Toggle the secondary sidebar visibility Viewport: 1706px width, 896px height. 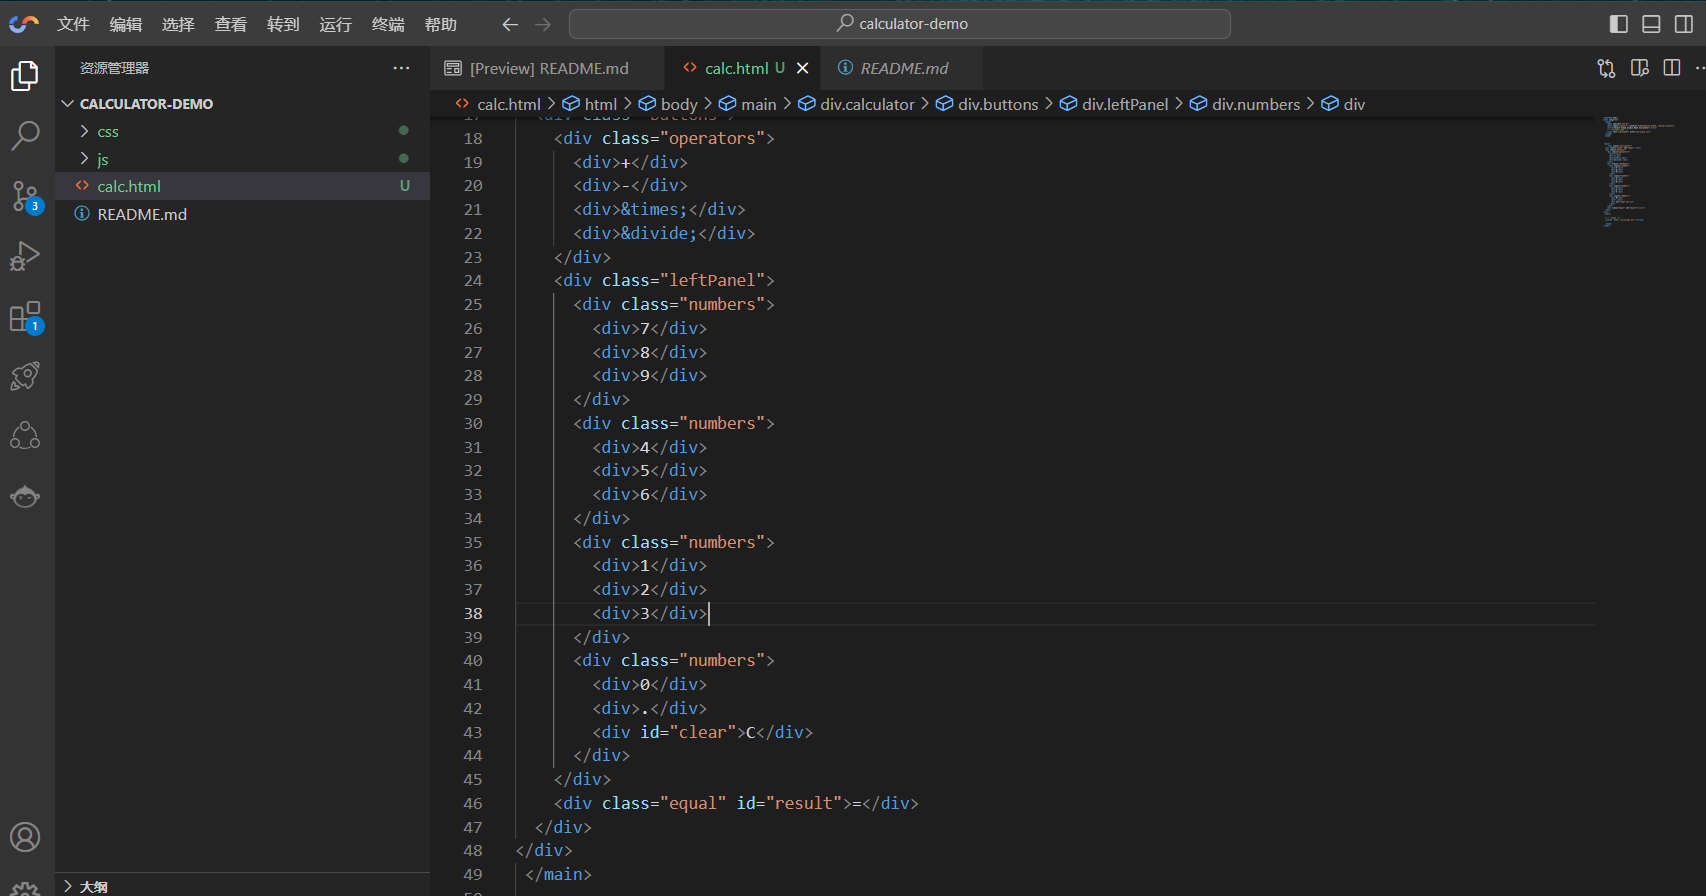click(x=1684, y=24)
